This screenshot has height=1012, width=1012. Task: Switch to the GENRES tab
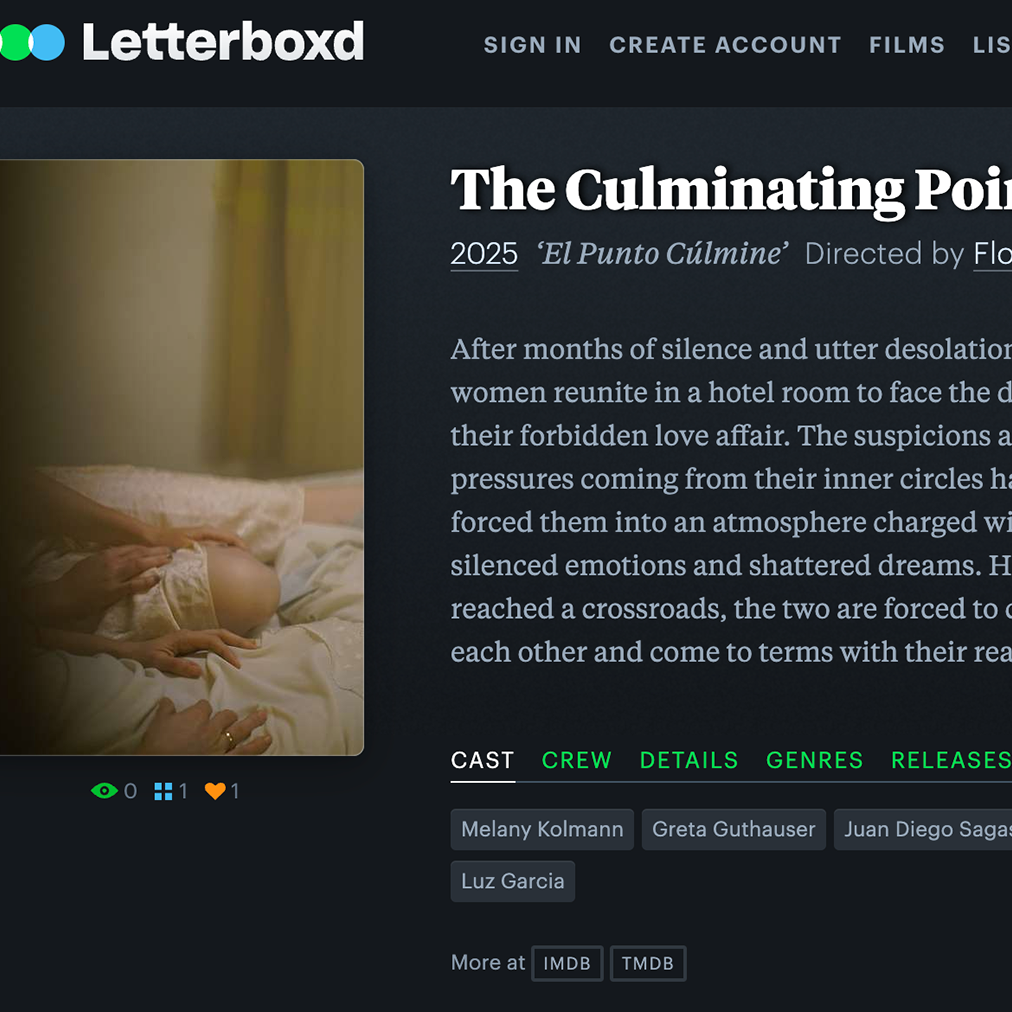click(x=815, y=760)
